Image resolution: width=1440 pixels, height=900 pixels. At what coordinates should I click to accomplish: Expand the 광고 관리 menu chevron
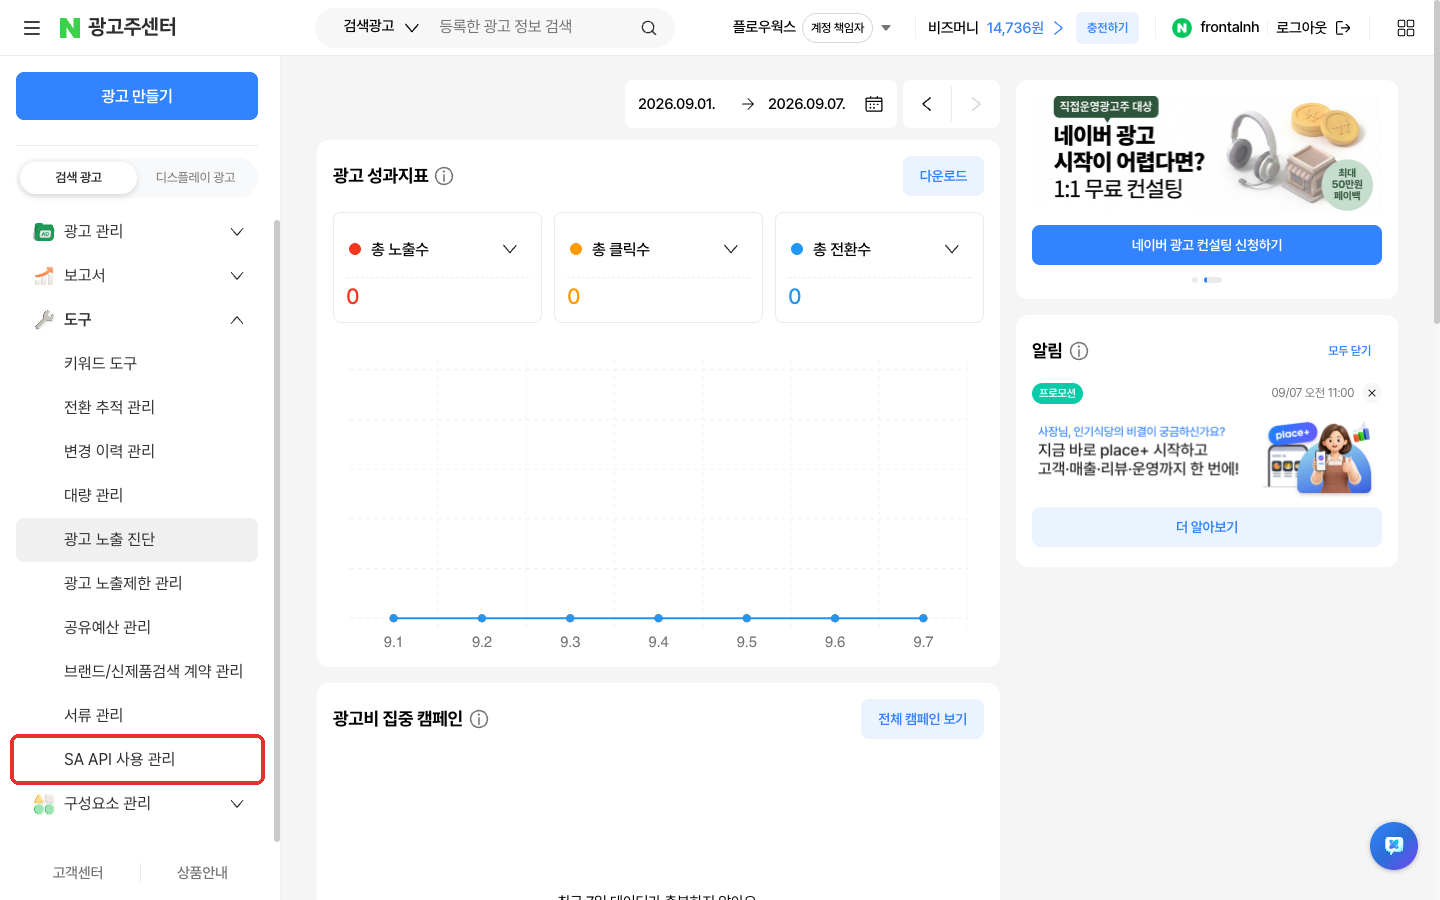click(237, 232)
